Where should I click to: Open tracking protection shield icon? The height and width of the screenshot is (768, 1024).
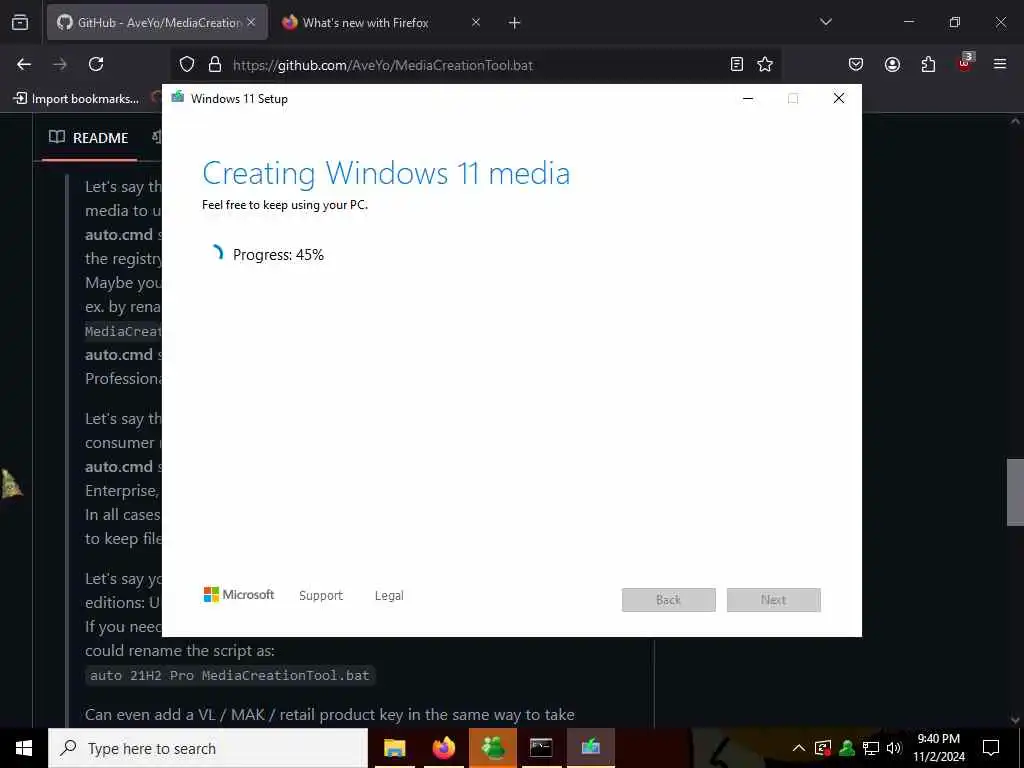coord(187,65)
